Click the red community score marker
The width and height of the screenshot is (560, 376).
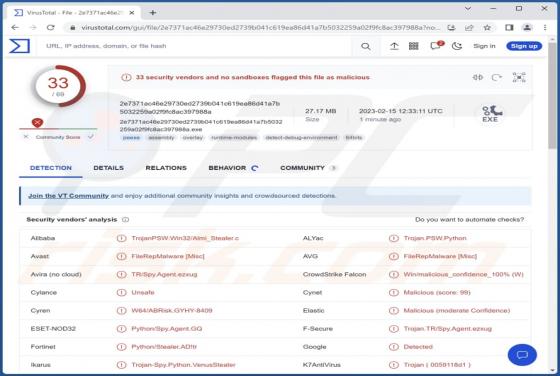click(37, 123)
